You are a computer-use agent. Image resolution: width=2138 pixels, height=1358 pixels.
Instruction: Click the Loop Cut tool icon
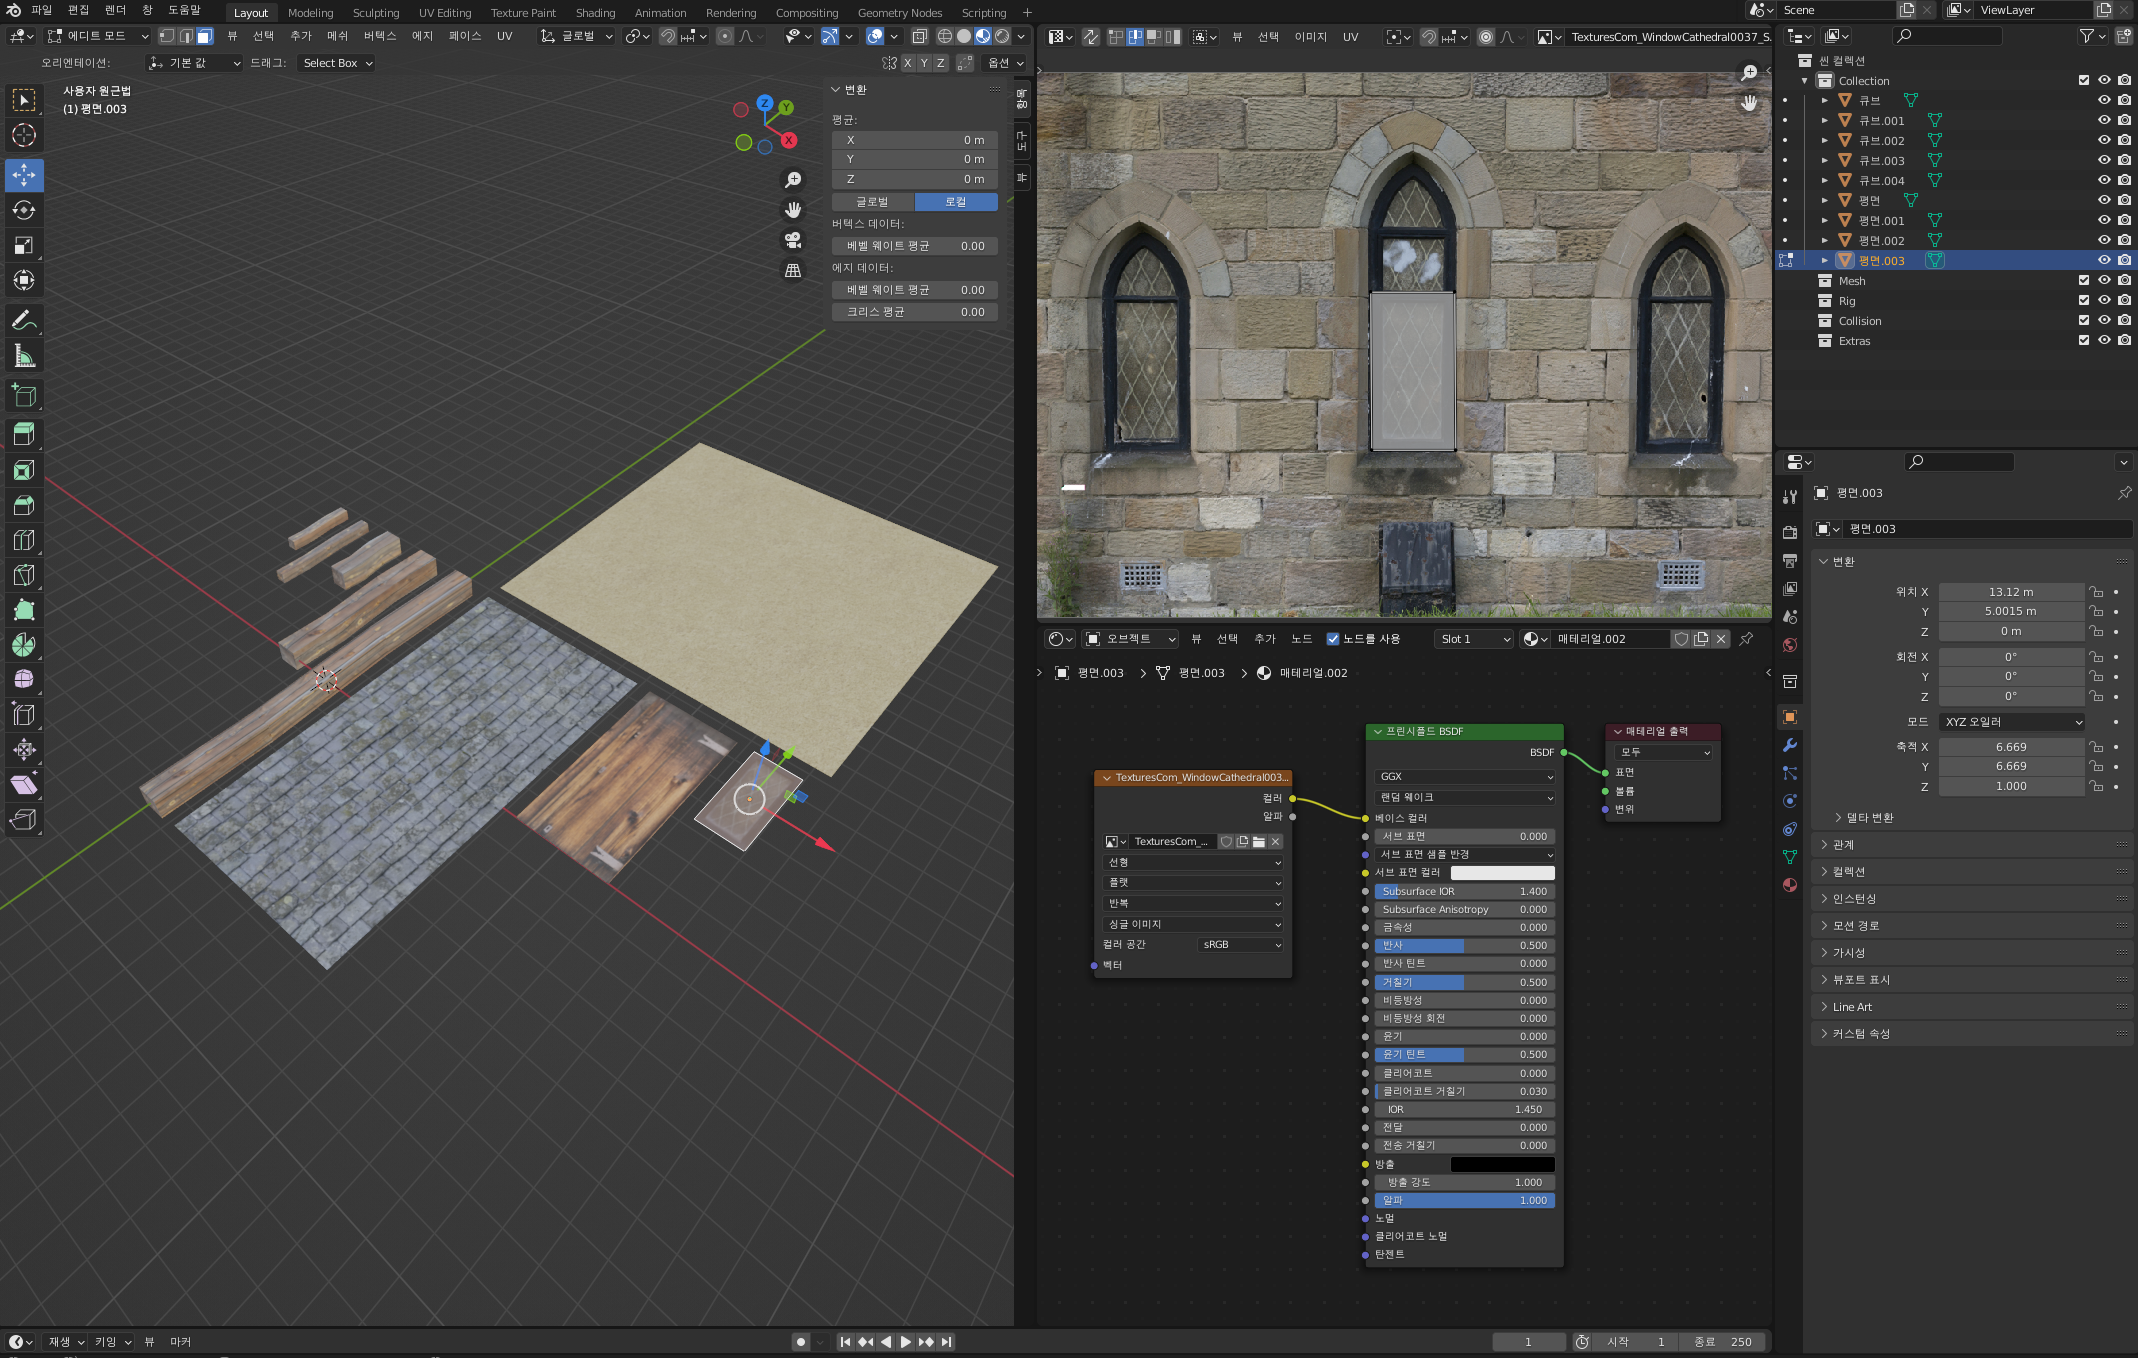pyautogui.click(x=24, y=540)
